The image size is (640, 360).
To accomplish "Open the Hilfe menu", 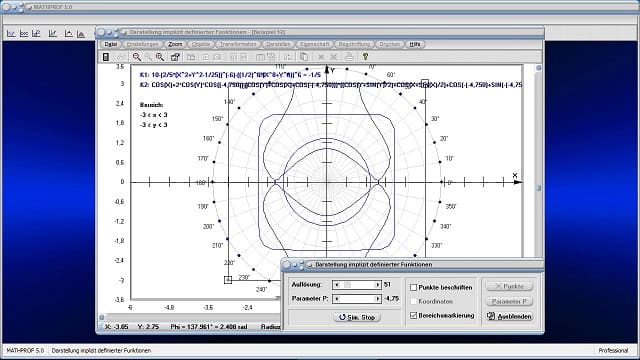I will pyautogui.click(x=415, y=44).
